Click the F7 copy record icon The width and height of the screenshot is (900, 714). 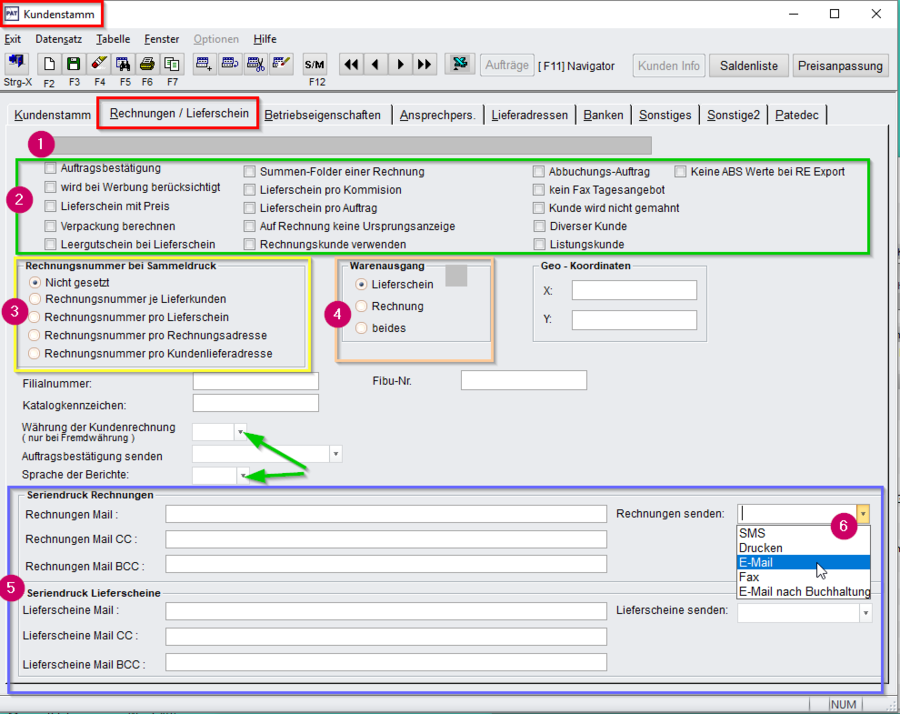pos(172,64)
